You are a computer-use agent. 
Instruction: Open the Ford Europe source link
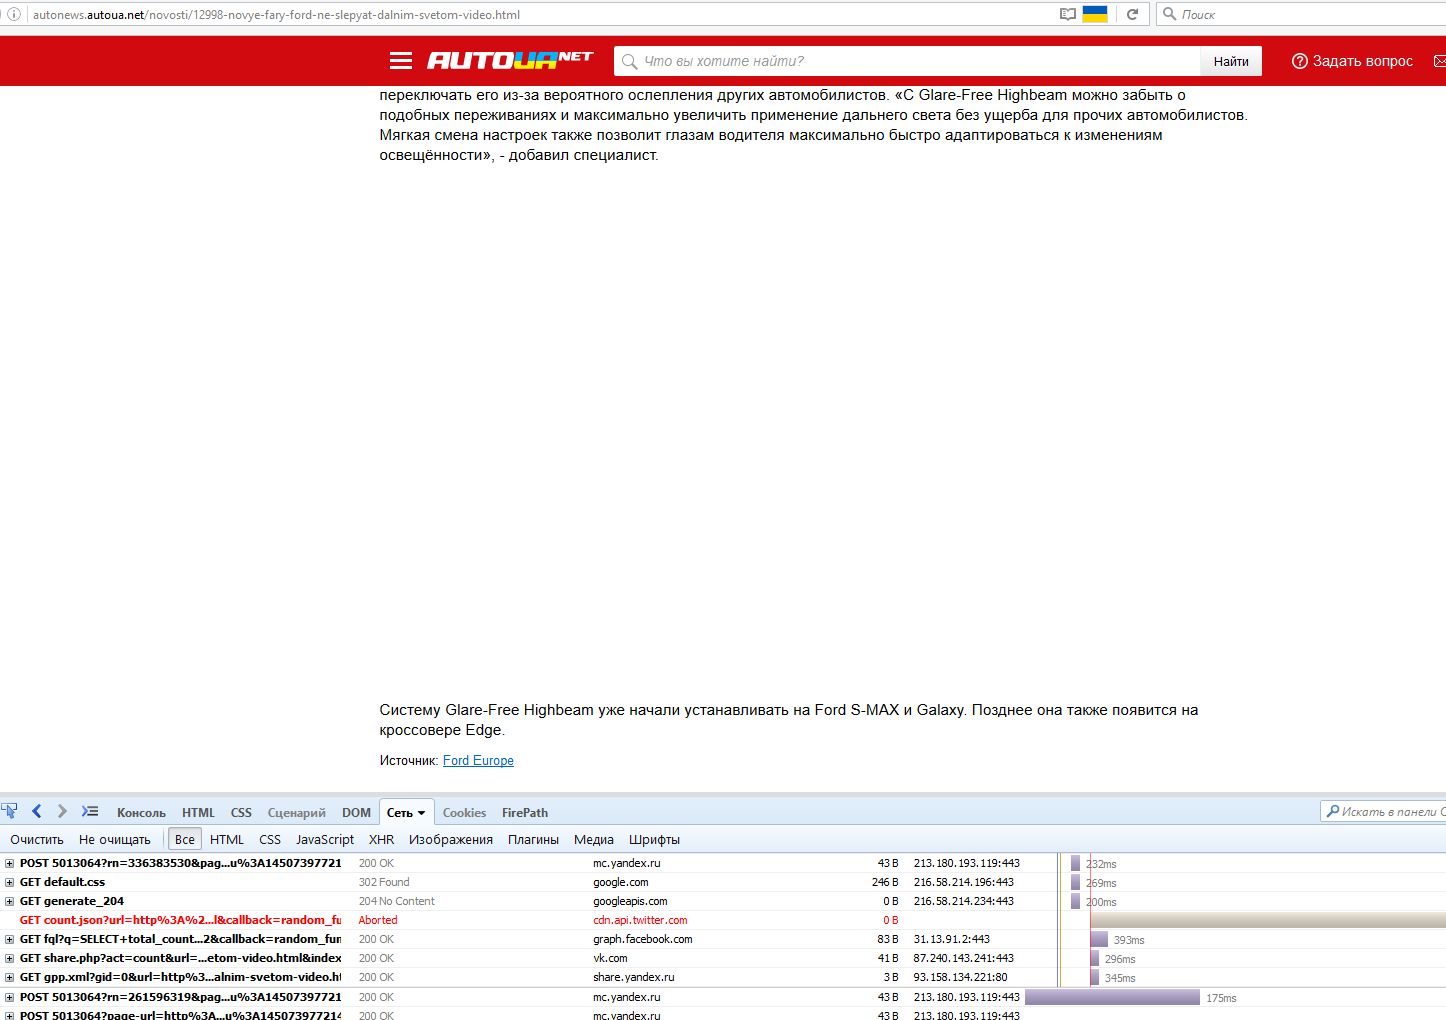(x=478, y=761)
